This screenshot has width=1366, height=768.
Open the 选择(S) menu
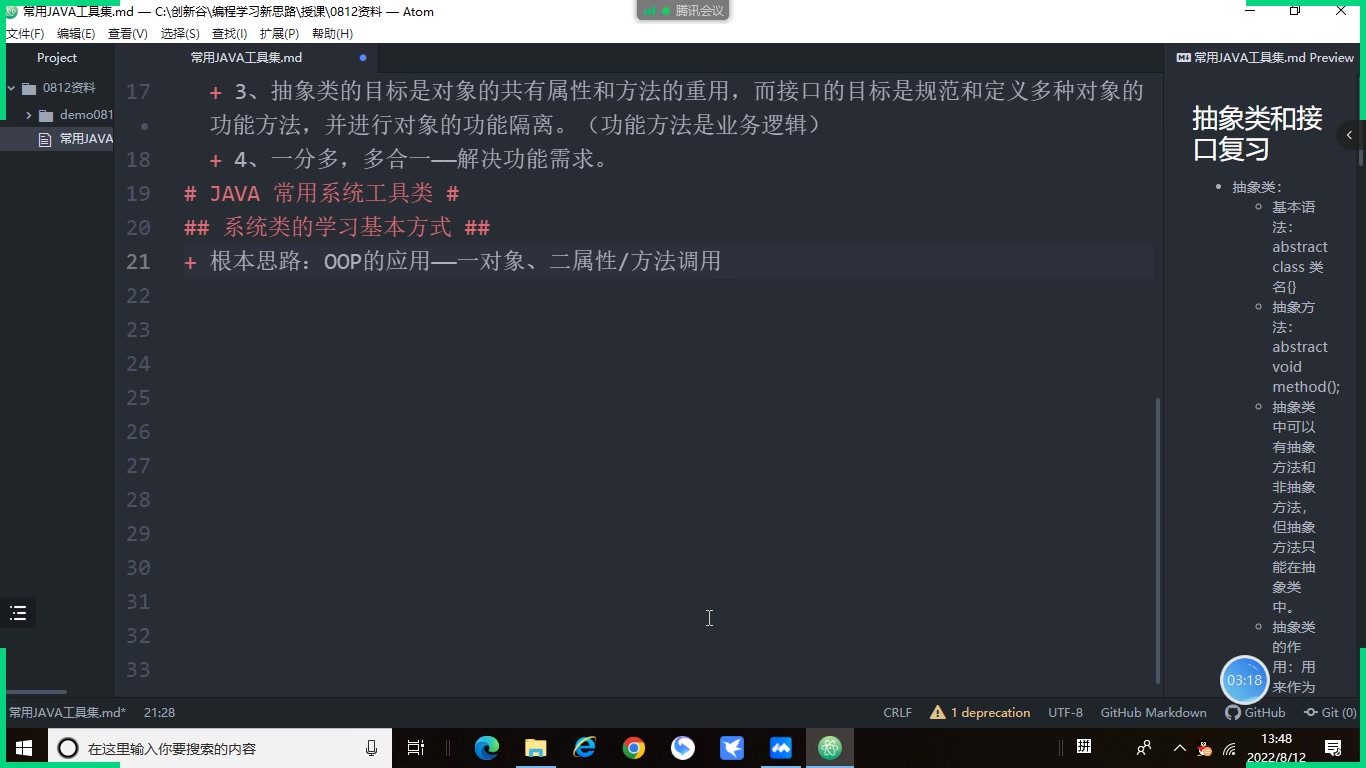pos(180,33)
